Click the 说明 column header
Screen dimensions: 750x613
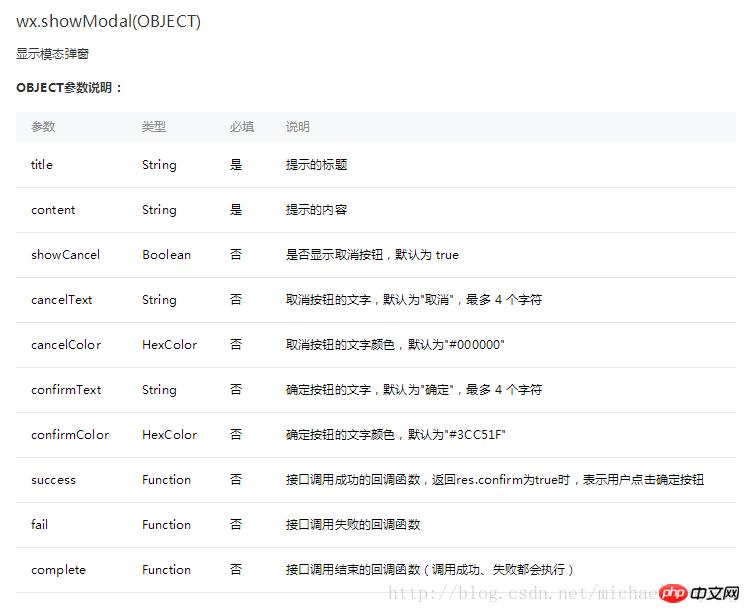pos(297,127)
